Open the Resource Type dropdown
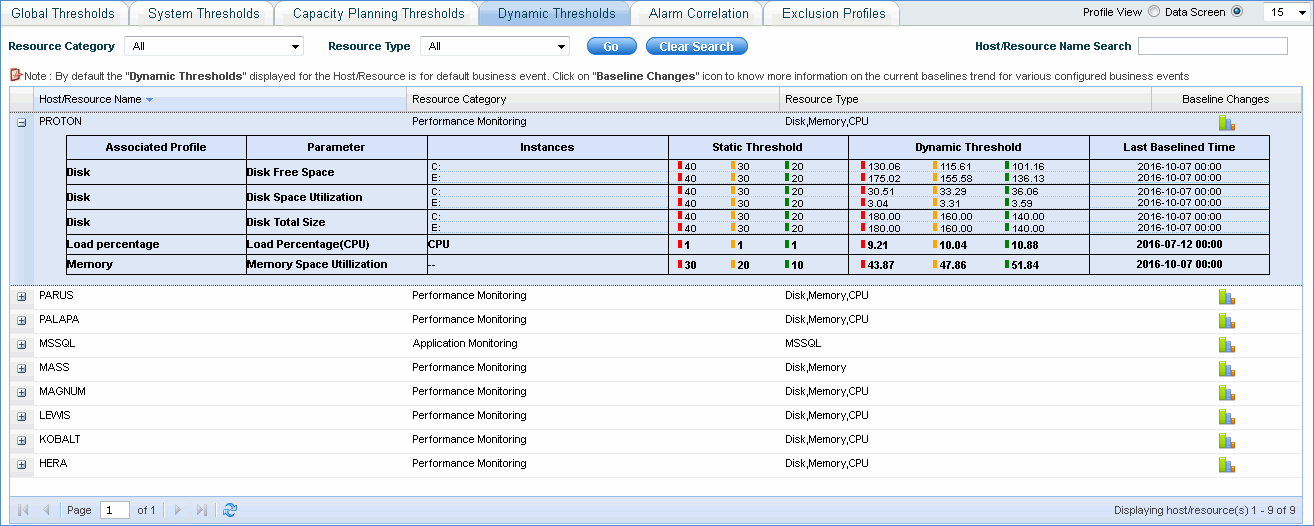This screenshot has width=1314, height=526. [494, 47]
